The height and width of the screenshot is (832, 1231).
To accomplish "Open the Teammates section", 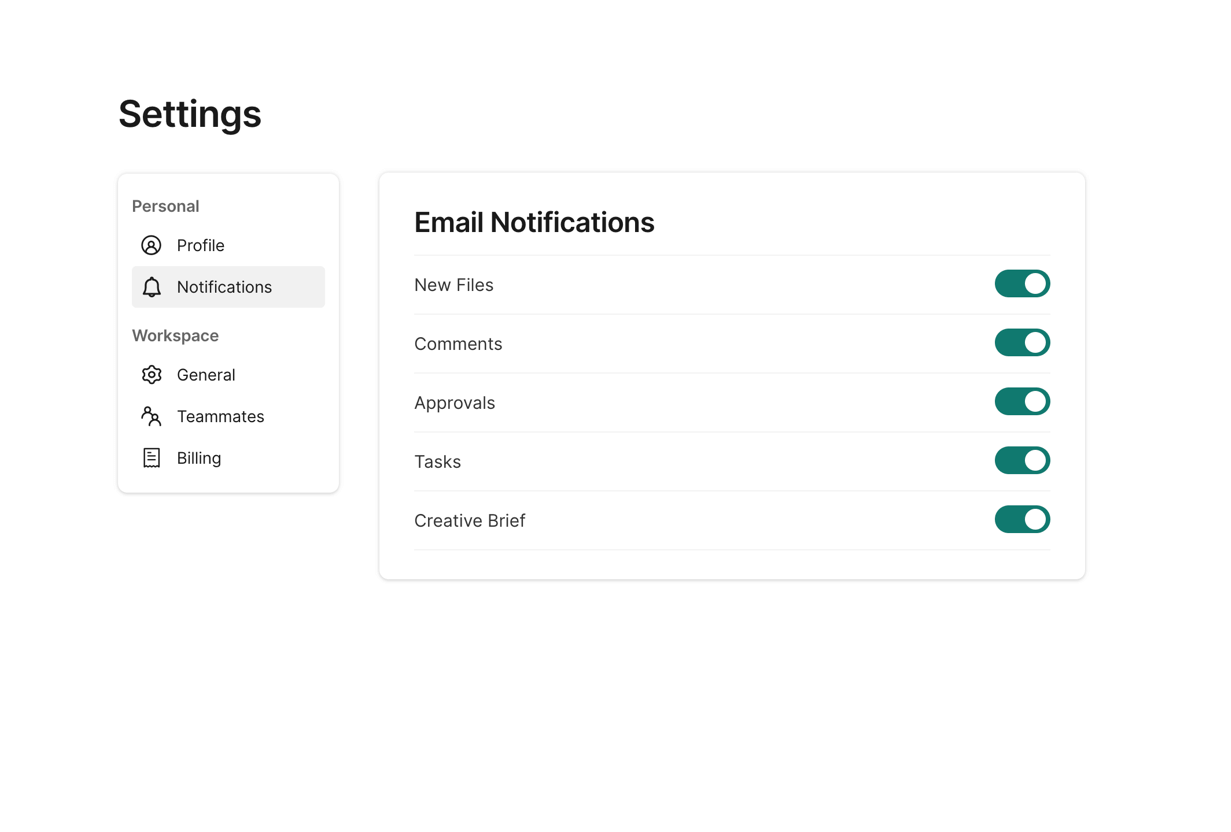I will pyautogui.click(x=220, y=416).
